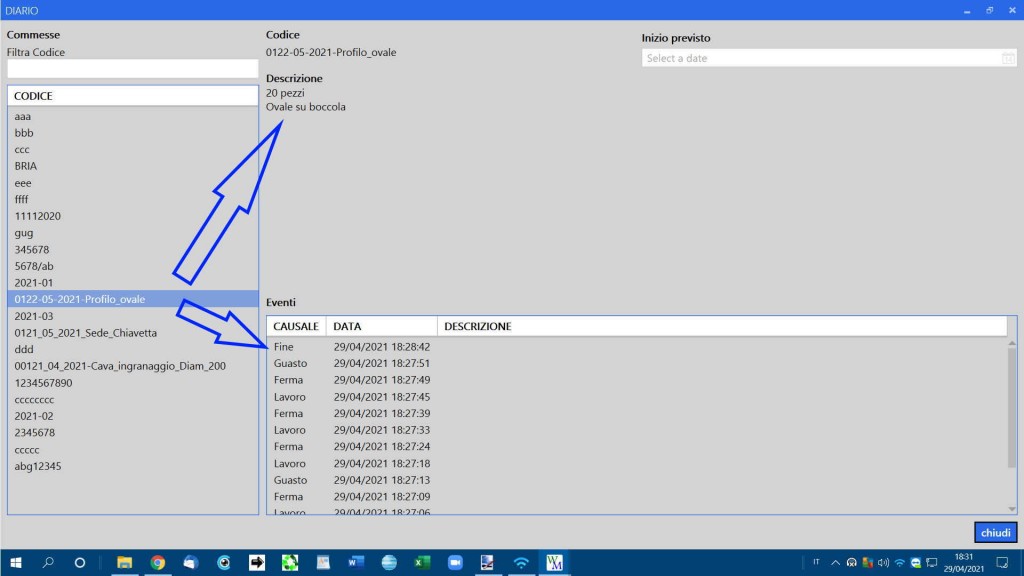Screen dimensions: 1024x576
Task: Select commessa 'abg12345' in the list
Action: [133, 466]
